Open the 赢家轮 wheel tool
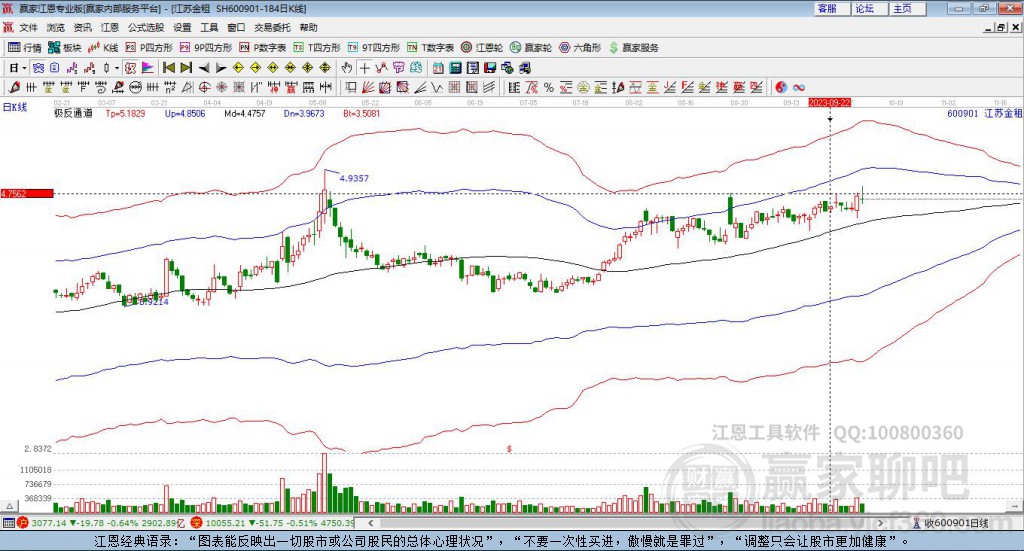 tap(531, 48)
